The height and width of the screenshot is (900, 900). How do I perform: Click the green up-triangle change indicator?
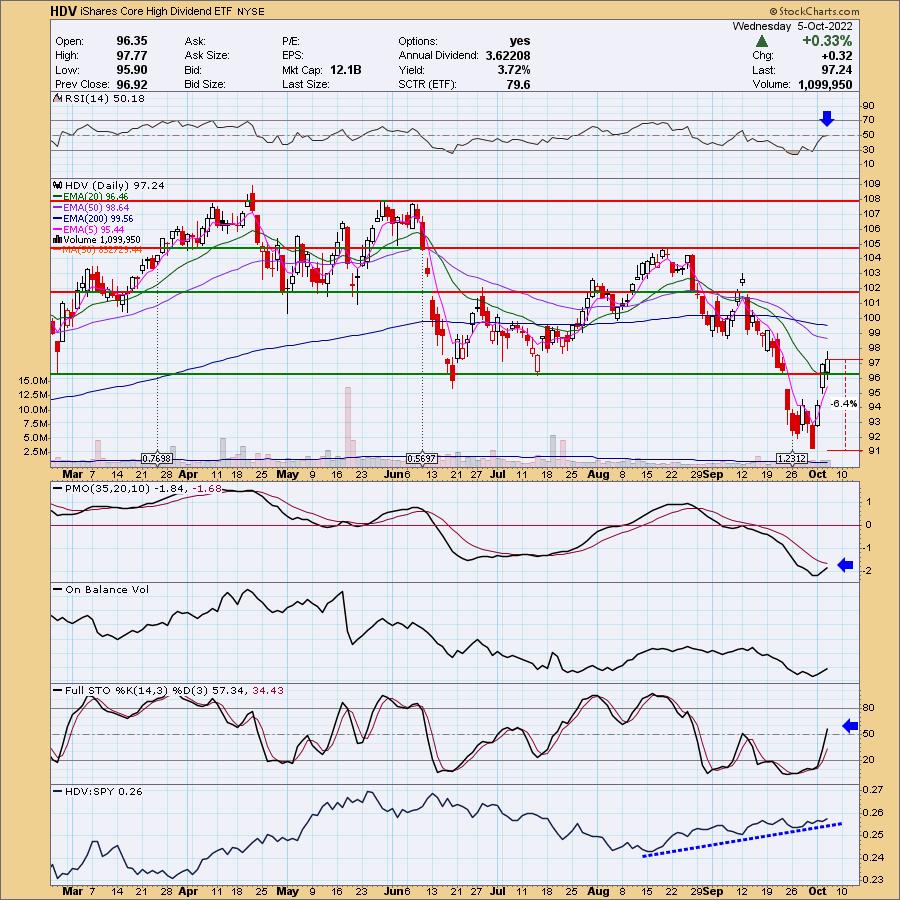[x=762, y=41]
